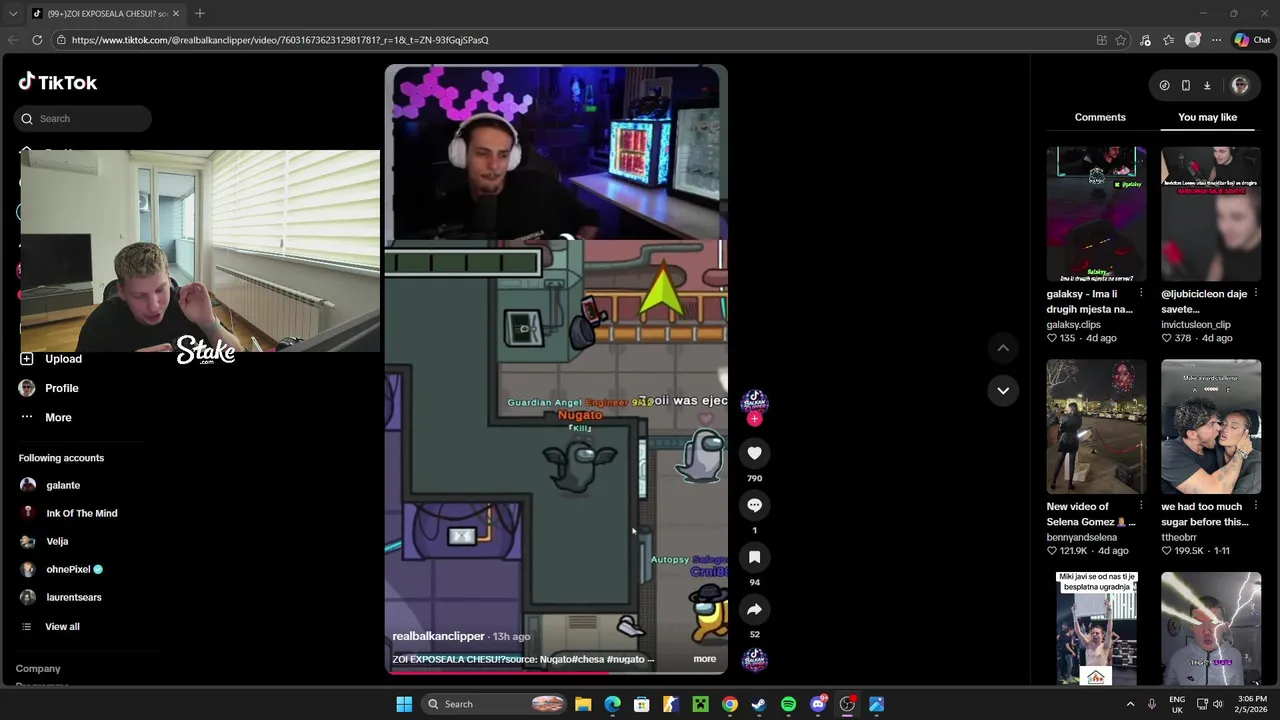Image resolution: width=1280 pixels, height=720 pixels.
Task: Open Microsoft Edge from taskbar
Action: 612,704
